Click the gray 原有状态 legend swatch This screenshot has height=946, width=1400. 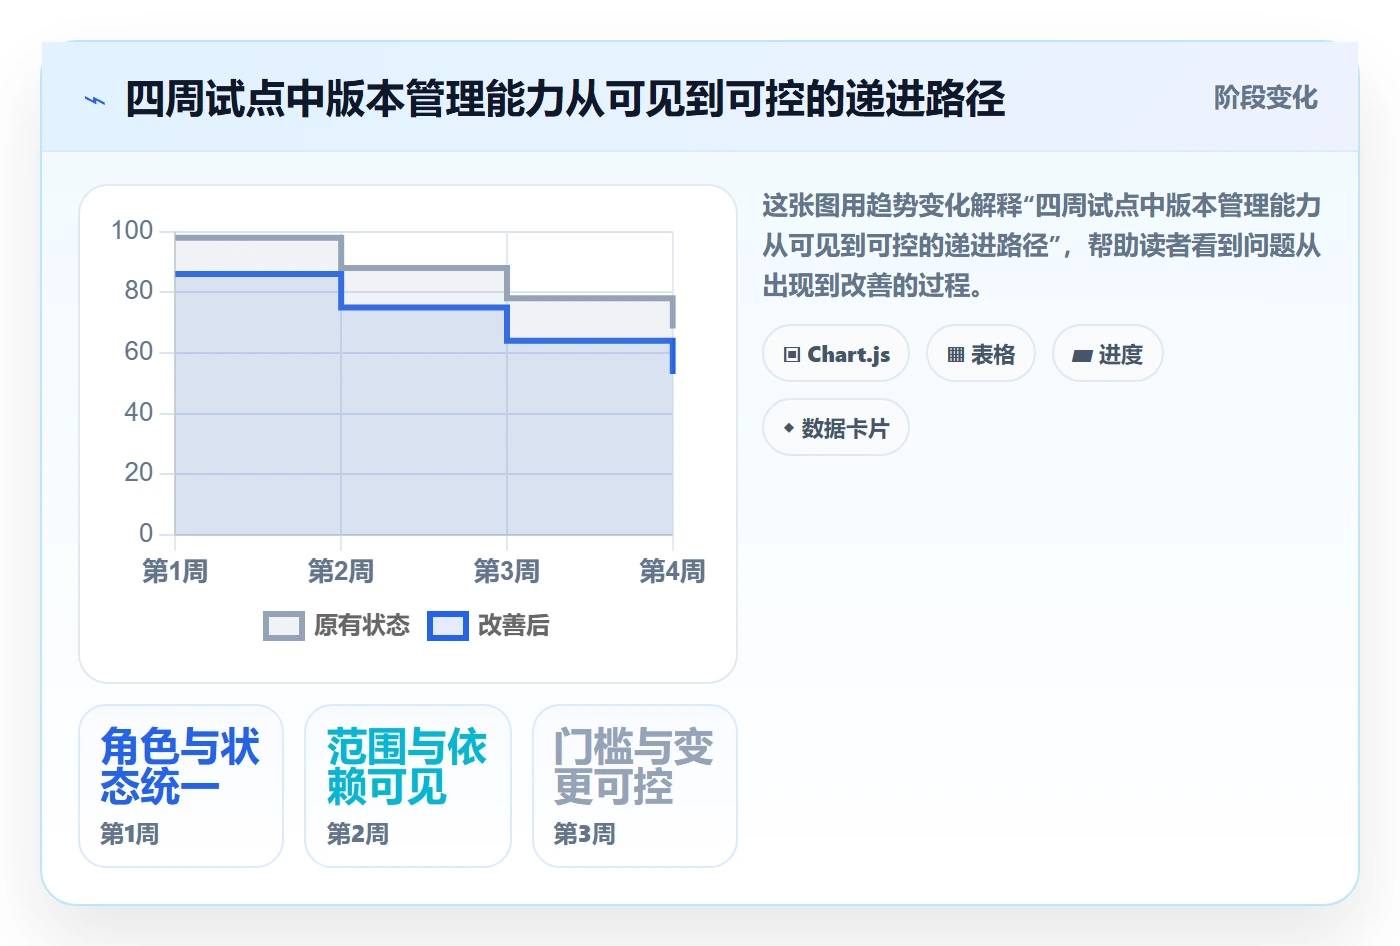284,626
